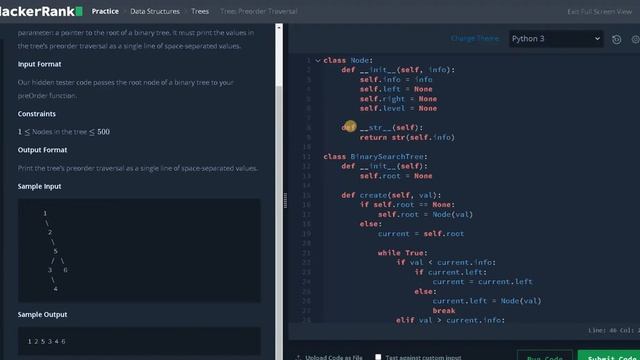Click the 'def create(self, val):' code line
The width and height of the screenshot is (640, 360).
tap(391, 195)
